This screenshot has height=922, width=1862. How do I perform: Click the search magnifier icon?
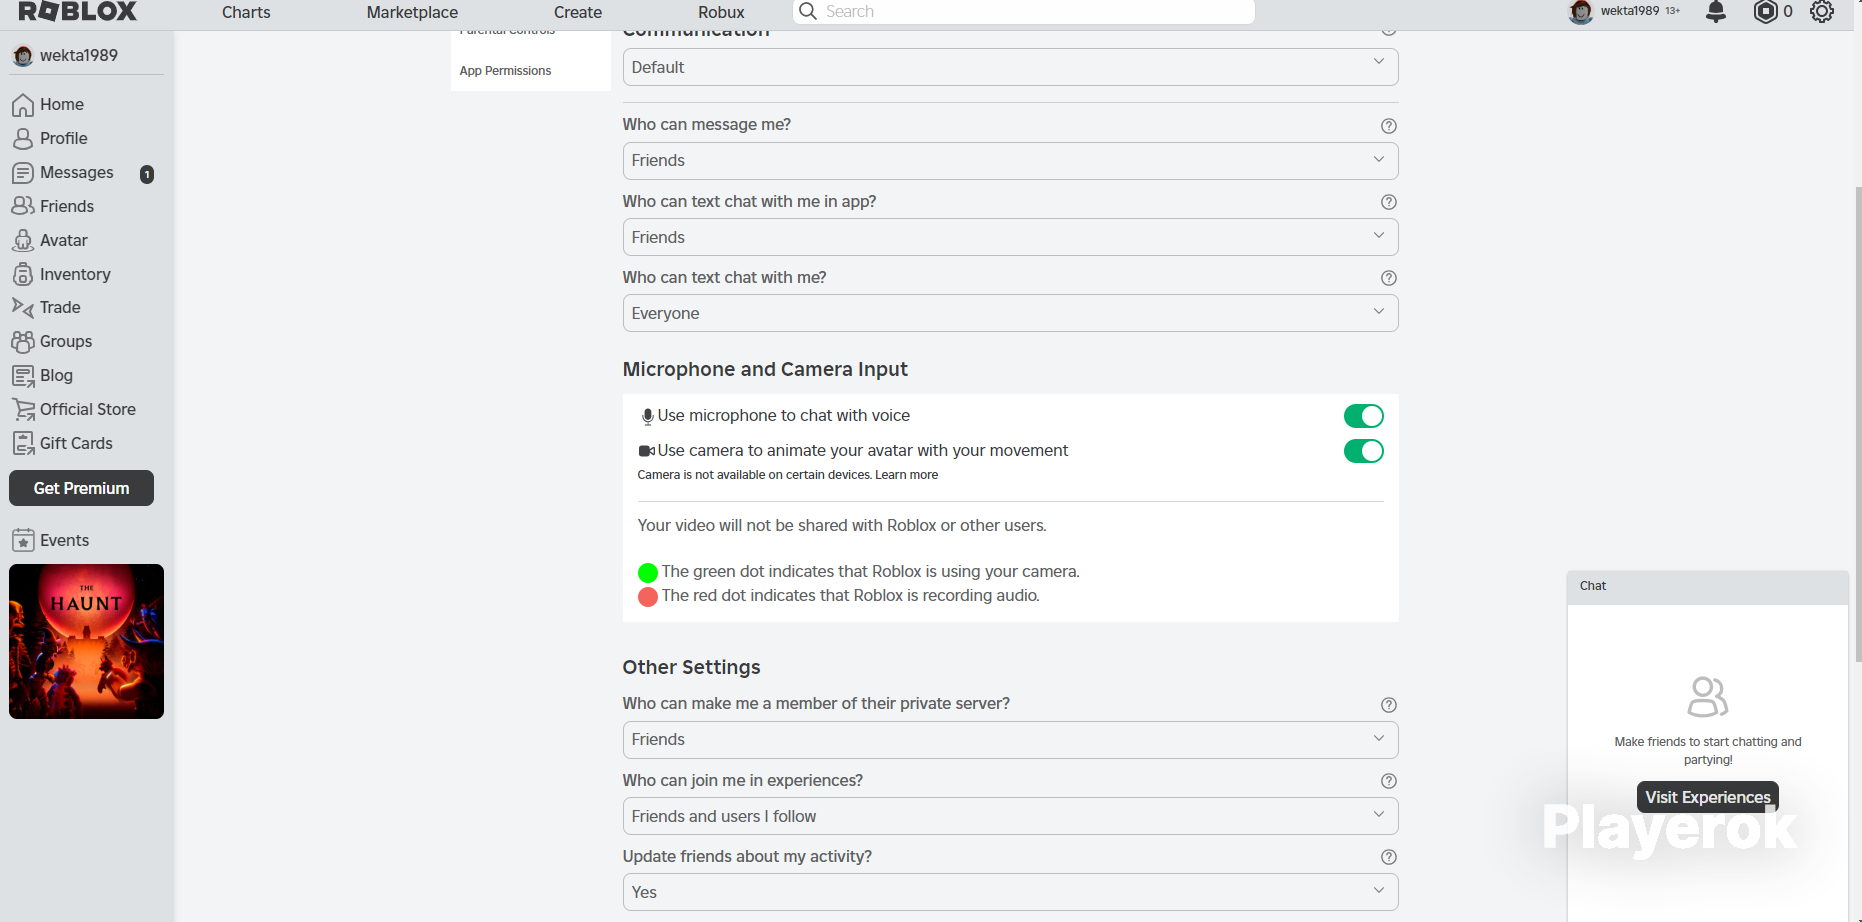tap(808, 12)
